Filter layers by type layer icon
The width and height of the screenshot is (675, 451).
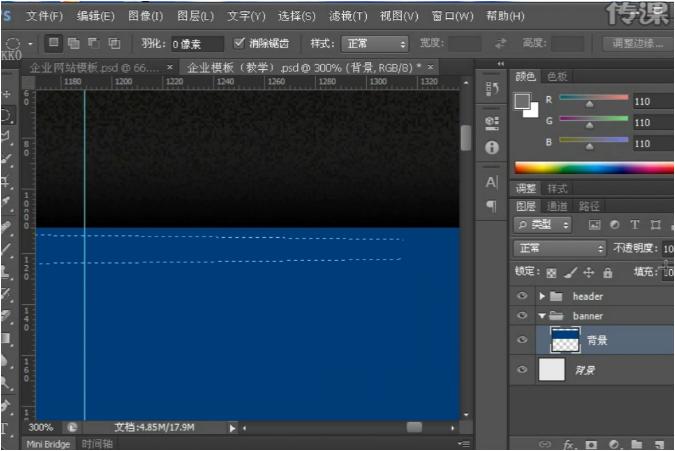(x=635, y=225)
